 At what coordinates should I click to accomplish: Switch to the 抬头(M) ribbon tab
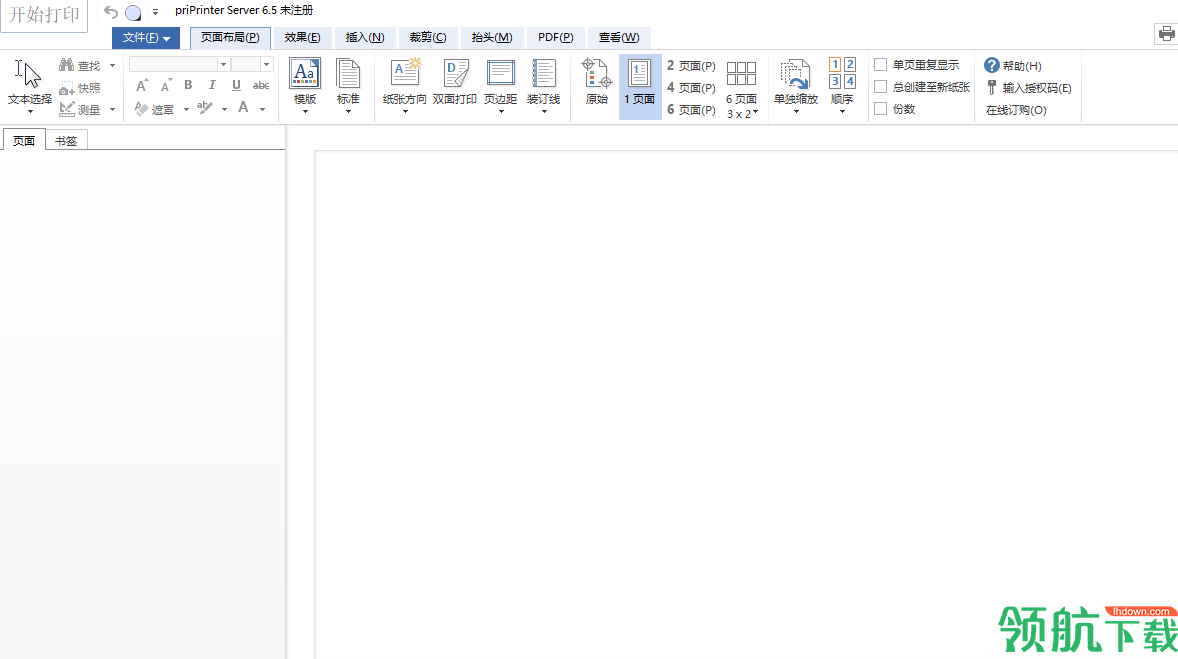pos(491,38)
